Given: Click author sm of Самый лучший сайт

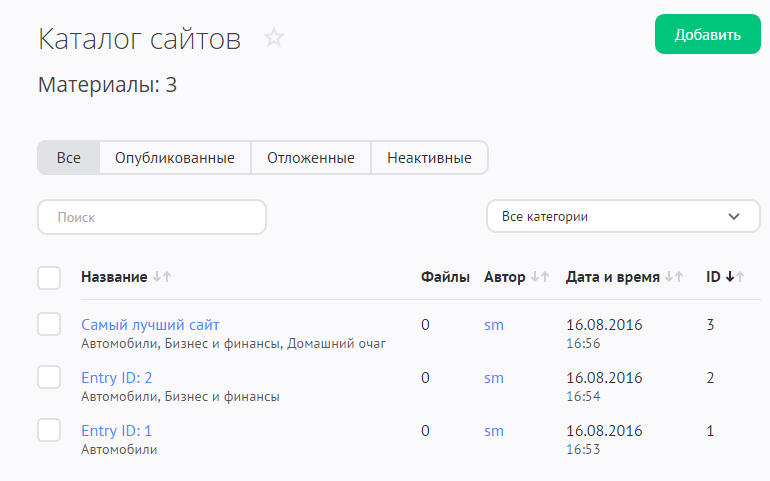Looking at the screenshot, I should tap(494, 325).
